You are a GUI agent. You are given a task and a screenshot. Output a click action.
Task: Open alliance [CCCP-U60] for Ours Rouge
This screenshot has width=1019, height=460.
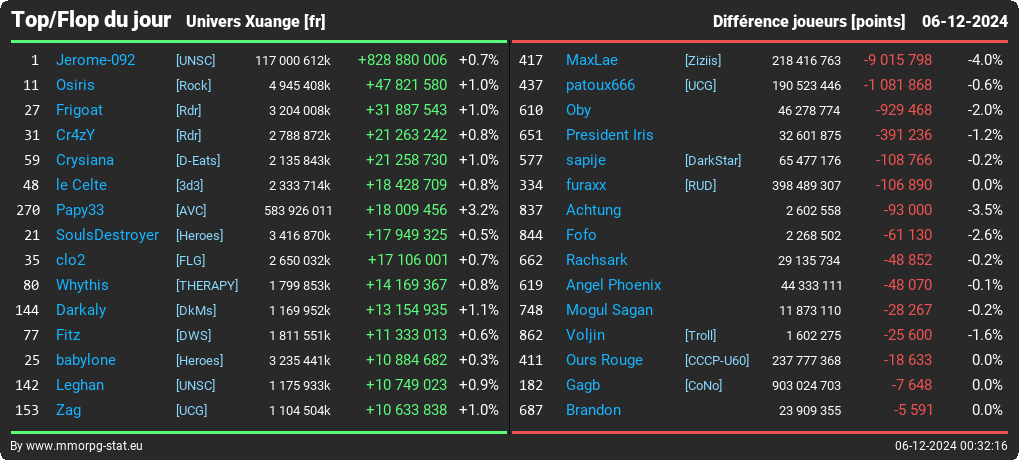717,361
